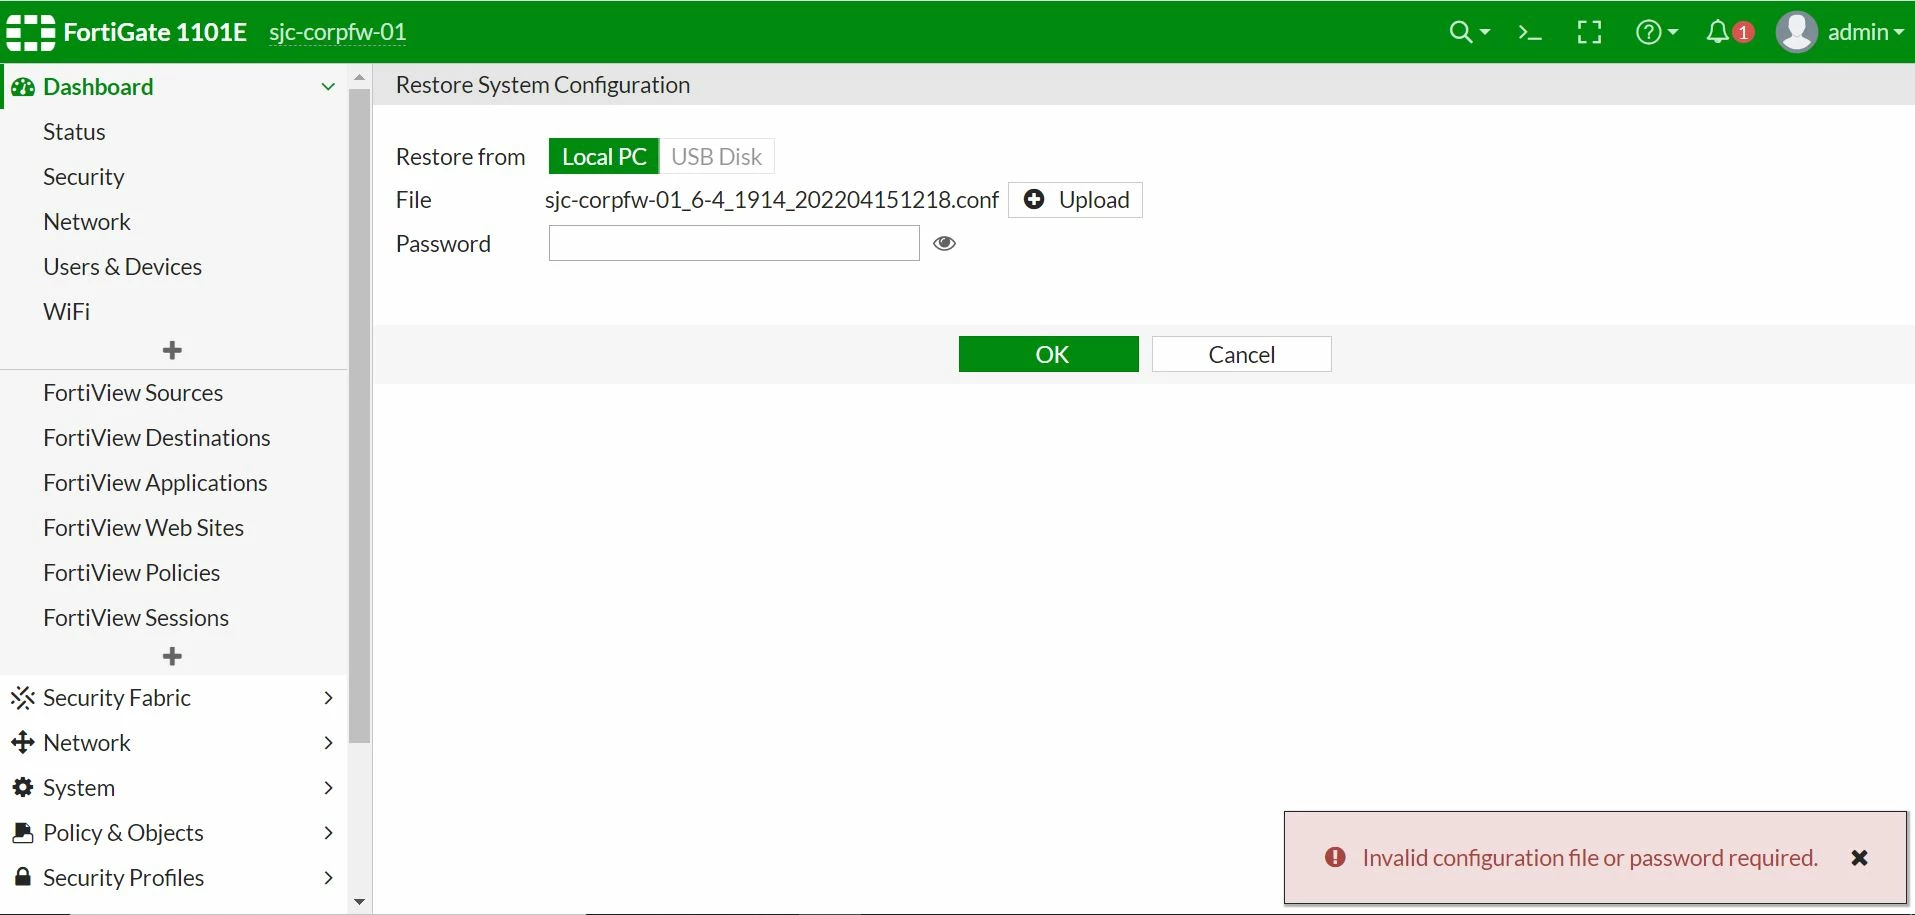Click the System gear icon
The image size is (1915, 915).
tap(22, 787)
